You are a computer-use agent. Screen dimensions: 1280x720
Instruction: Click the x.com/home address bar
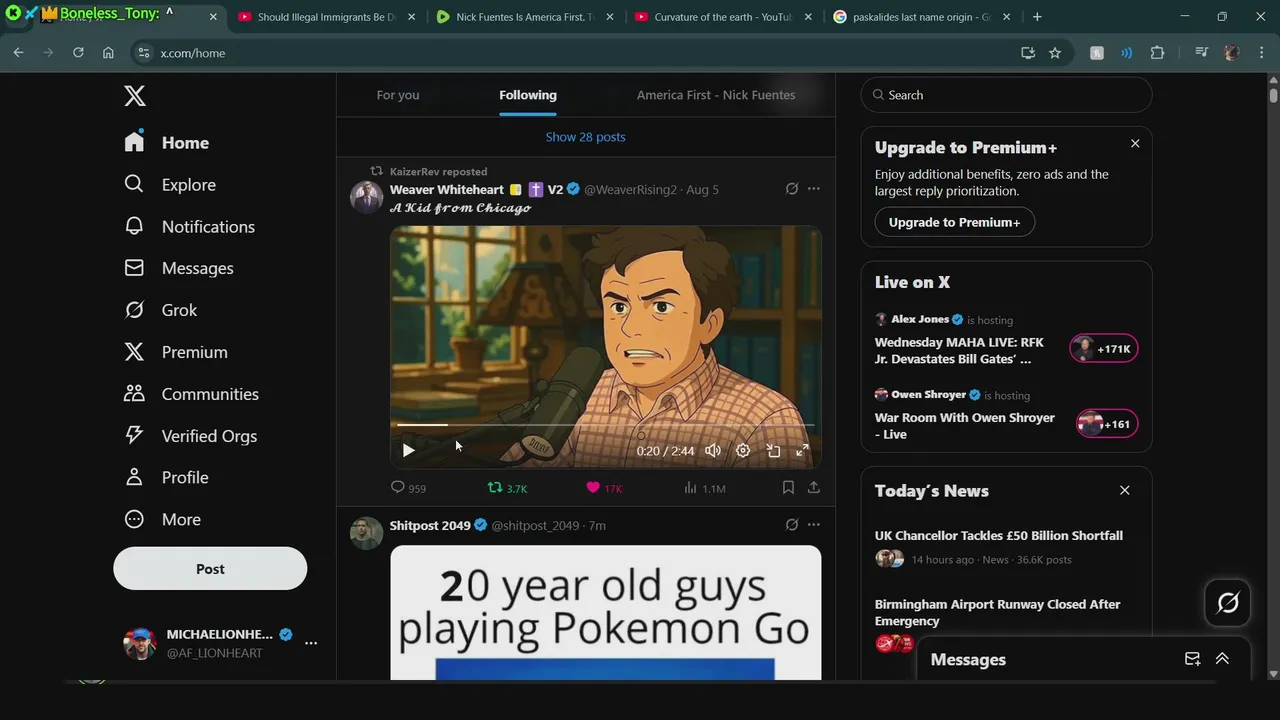(580, 53)
